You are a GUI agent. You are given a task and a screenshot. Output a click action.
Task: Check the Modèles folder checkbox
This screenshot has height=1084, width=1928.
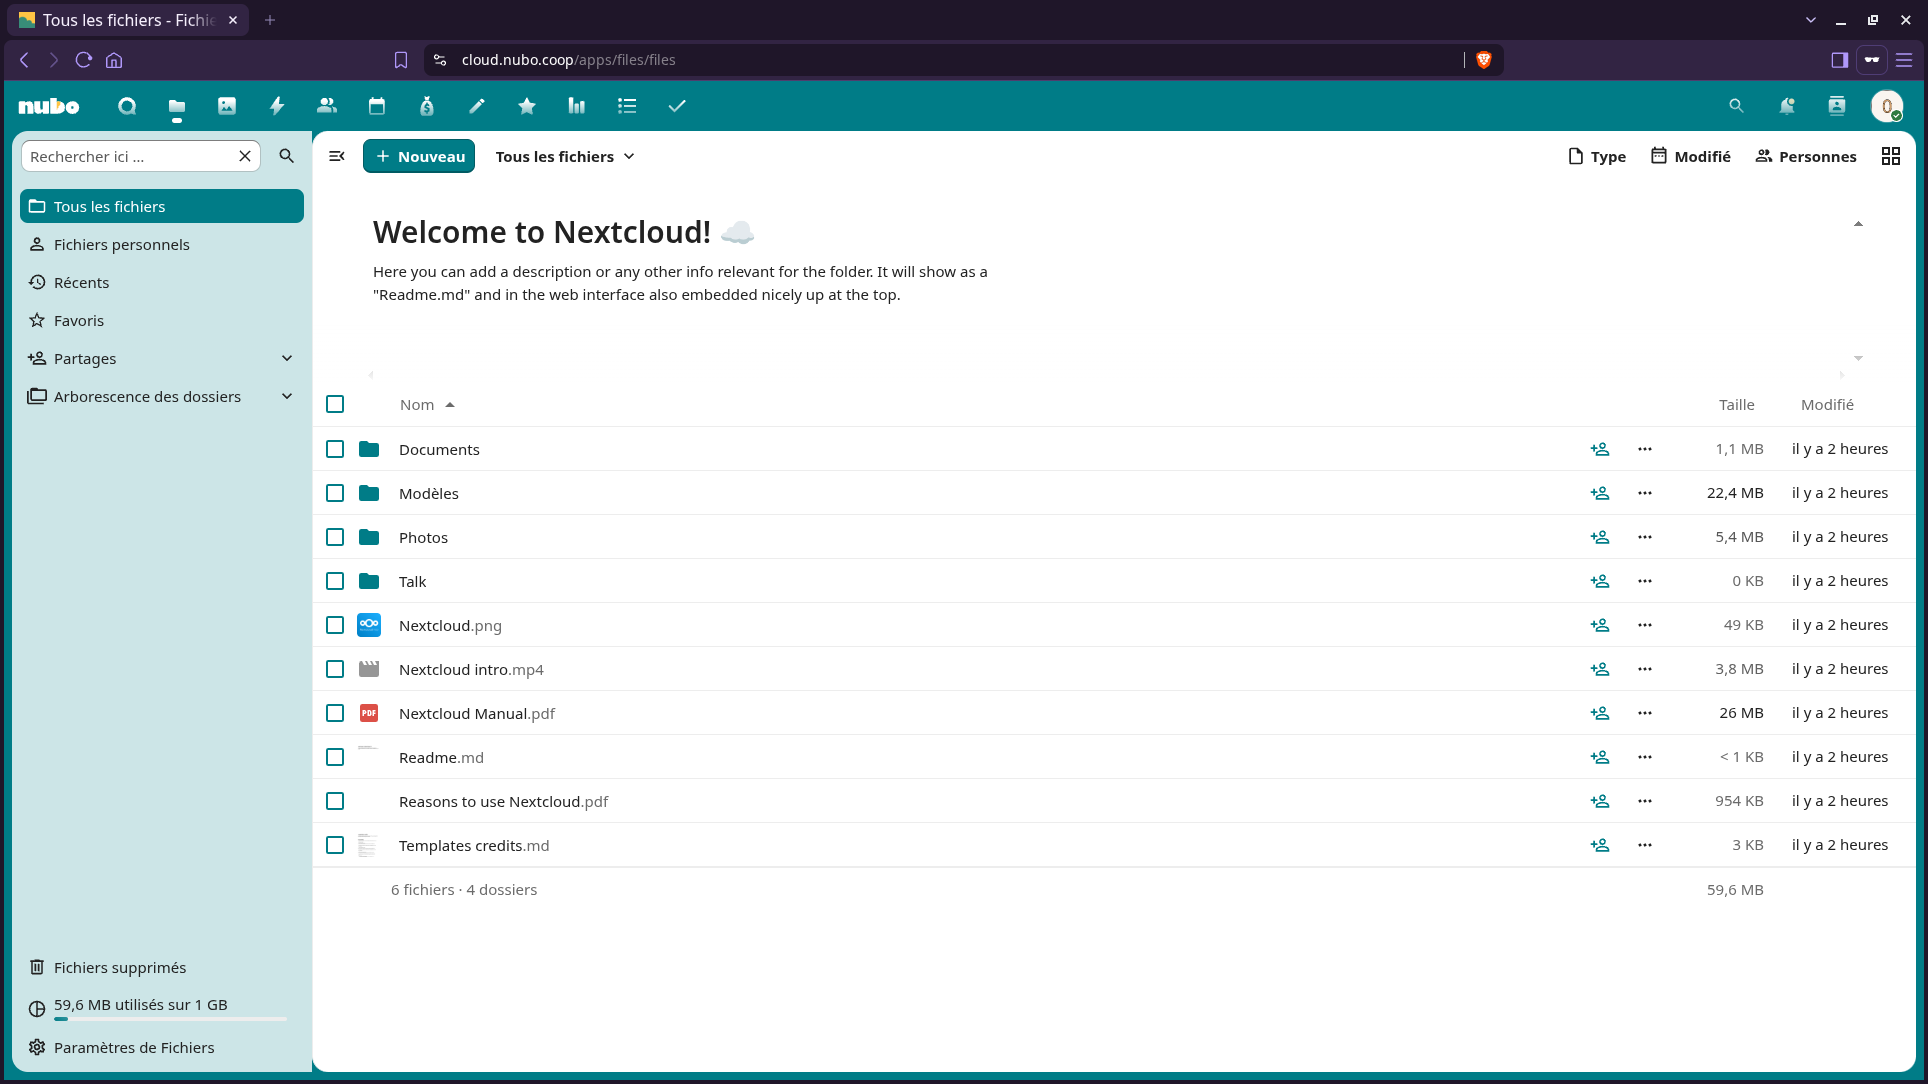[335, 493]
